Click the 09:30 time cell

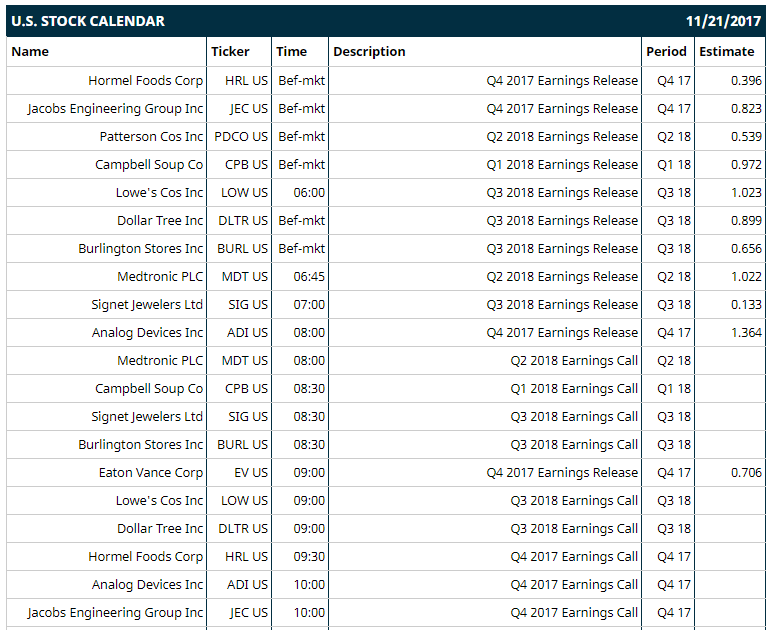tap(309, 556)
